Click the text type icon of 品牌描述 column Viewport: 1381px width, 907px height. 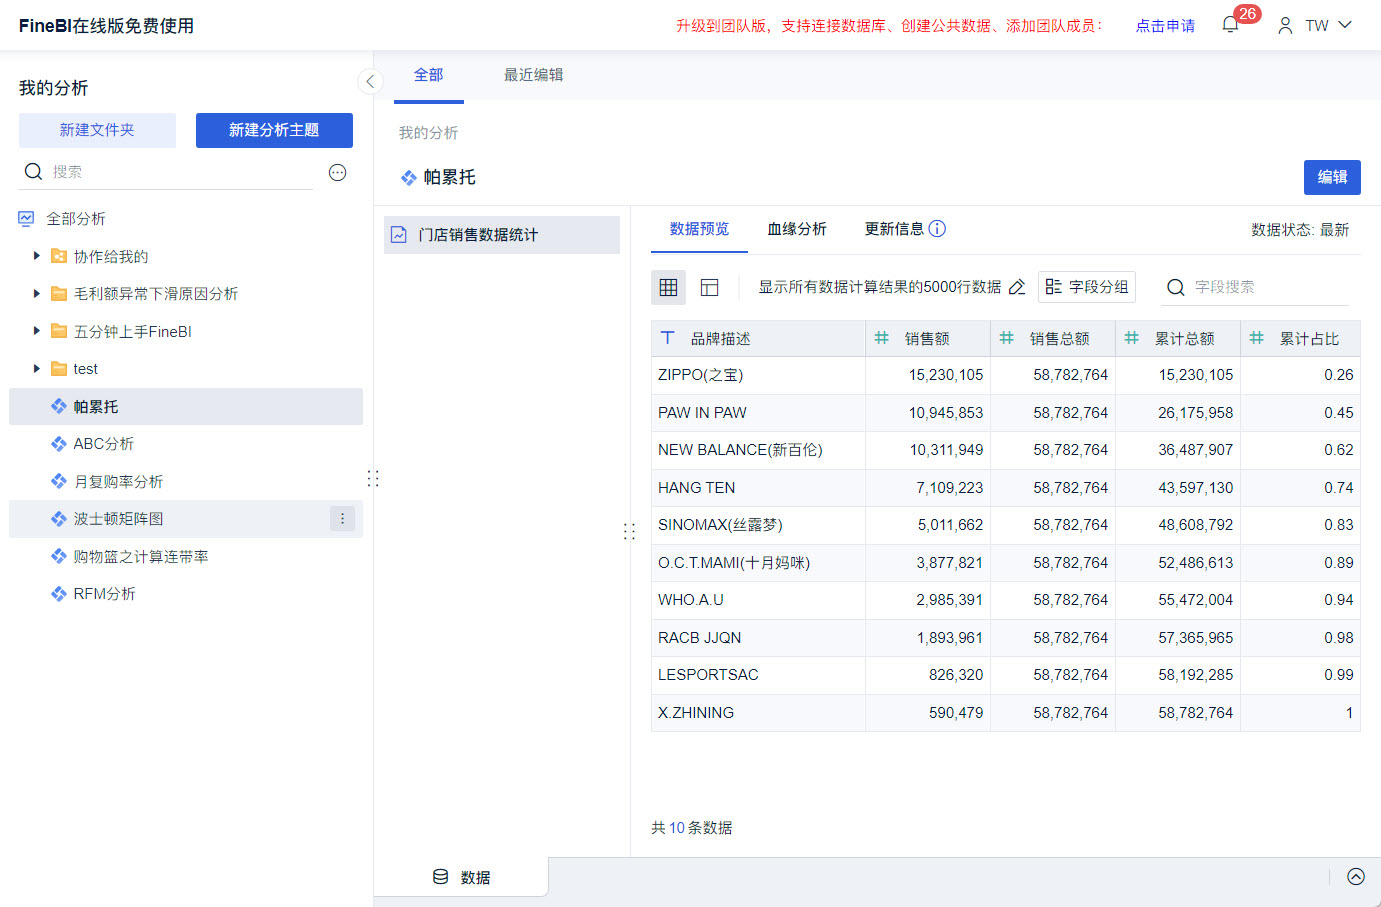[668, 338]
